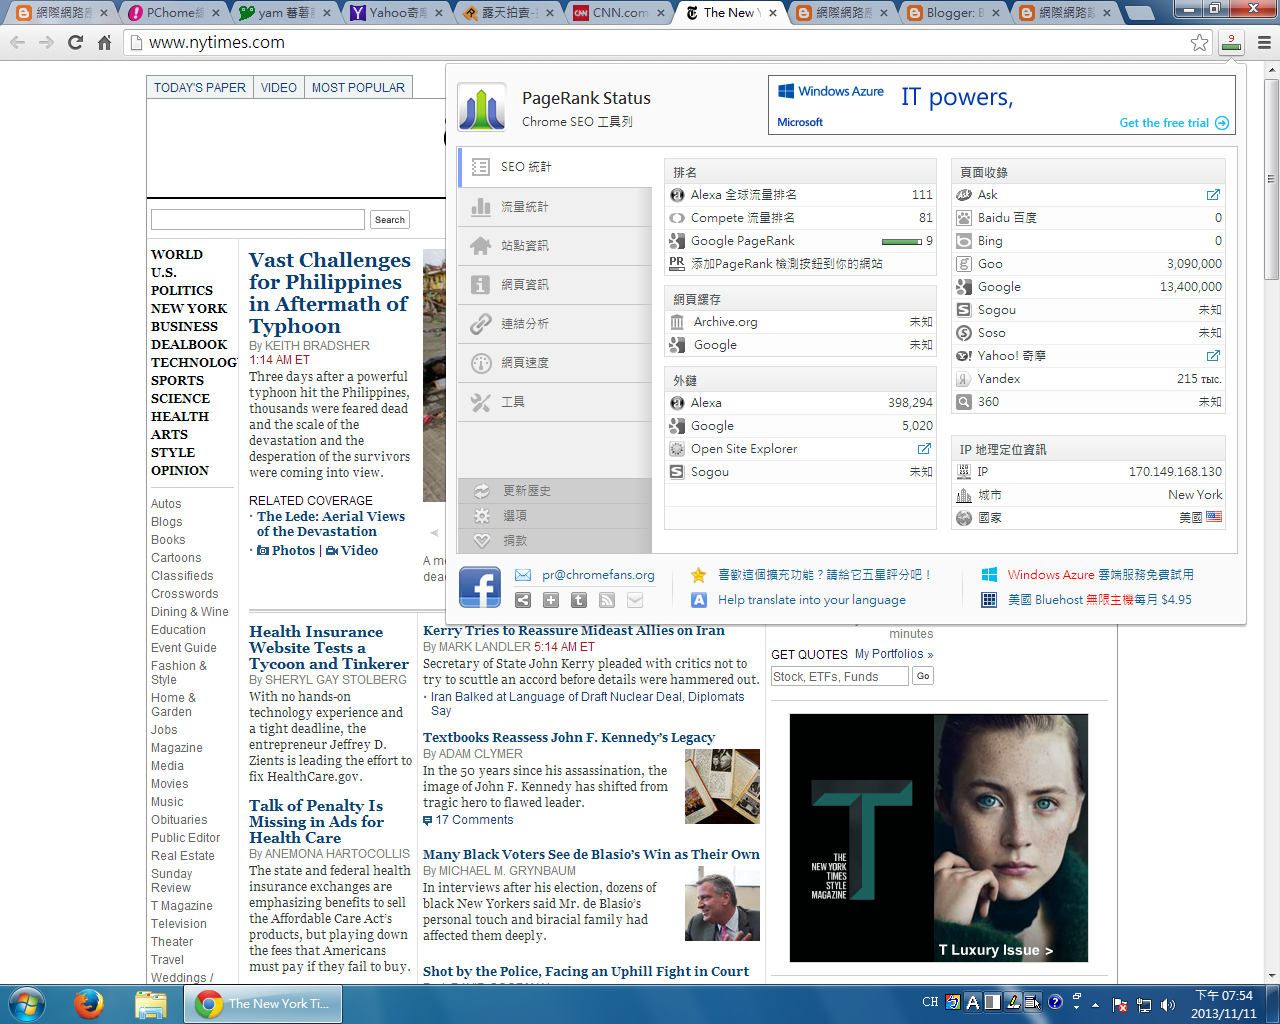Select the 連結分析 sidebar tab
The width and height of the screenshot is (1280, 1024).
tap(555, 324)
